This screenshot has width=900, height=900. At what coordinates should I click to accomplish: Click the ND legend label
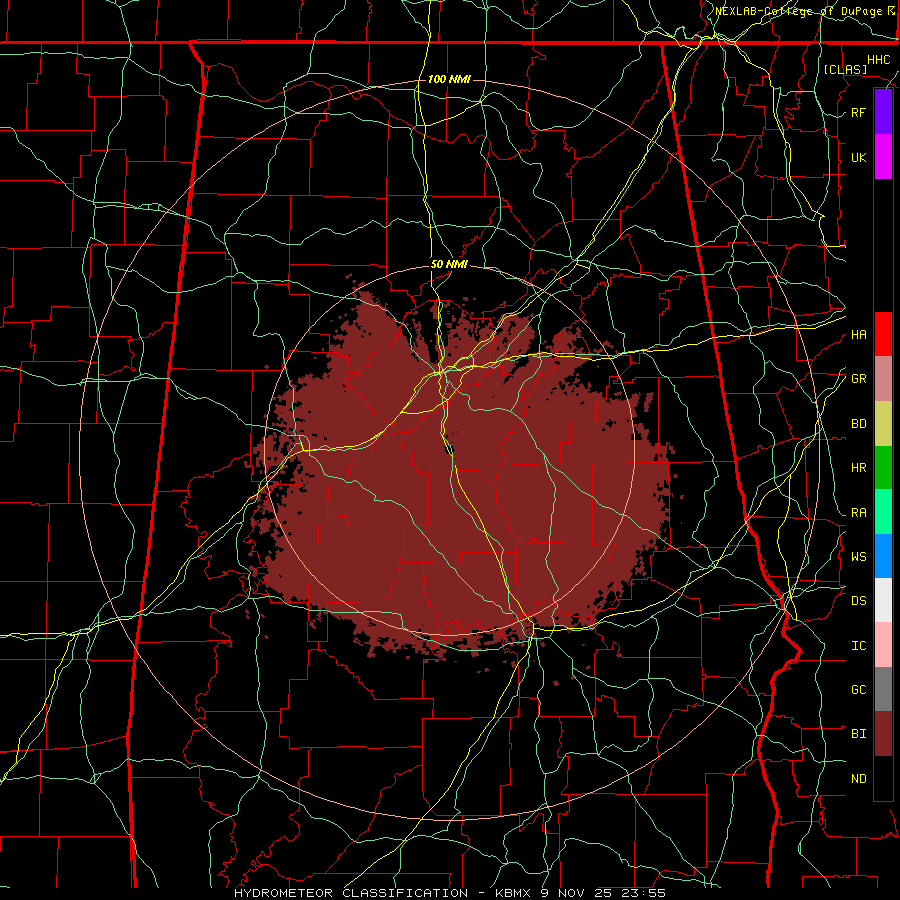(x=858, y=779)
